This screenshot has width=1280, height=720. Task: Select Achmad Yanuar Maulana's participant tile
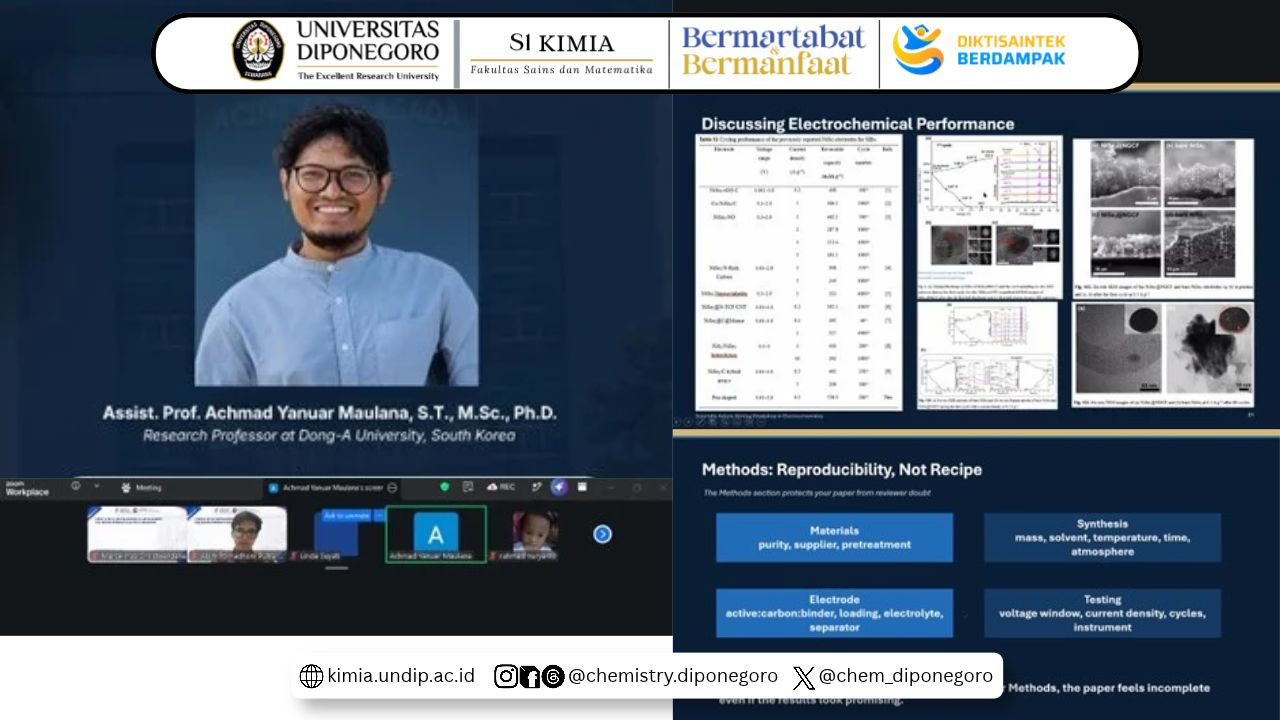(436, 534)
